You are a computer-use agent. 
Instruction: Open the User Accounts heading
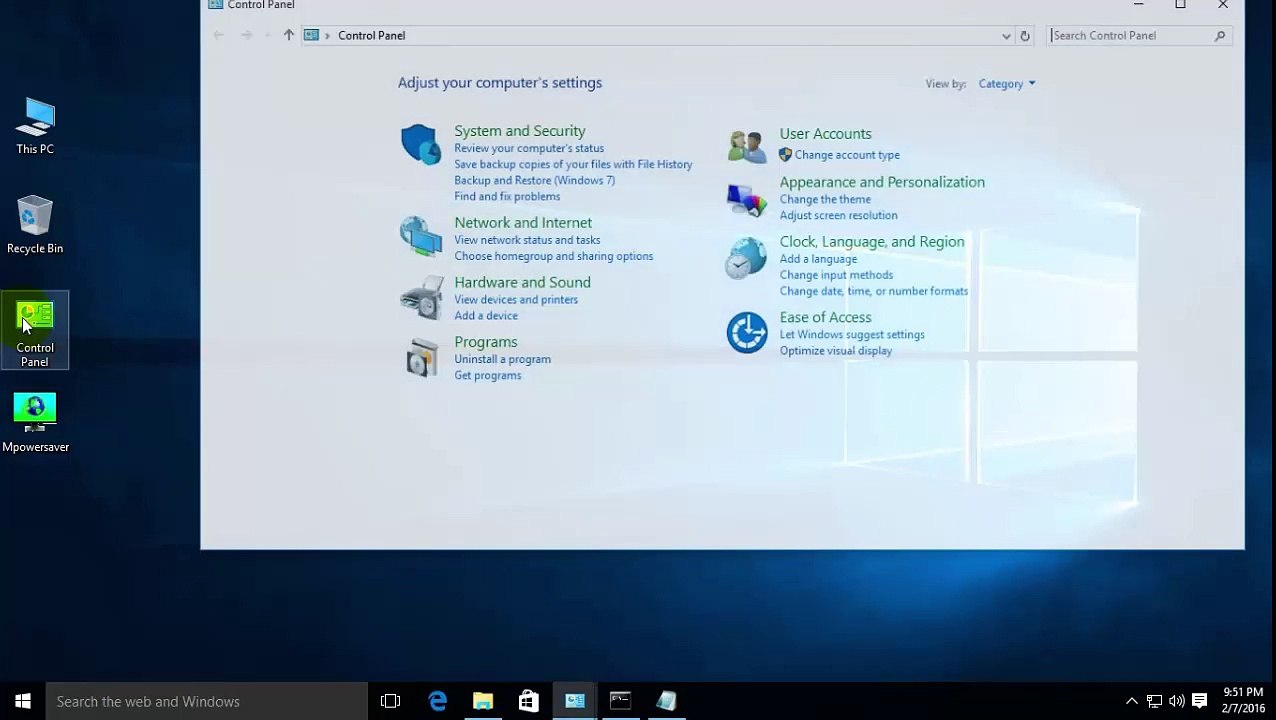point(825,134)
